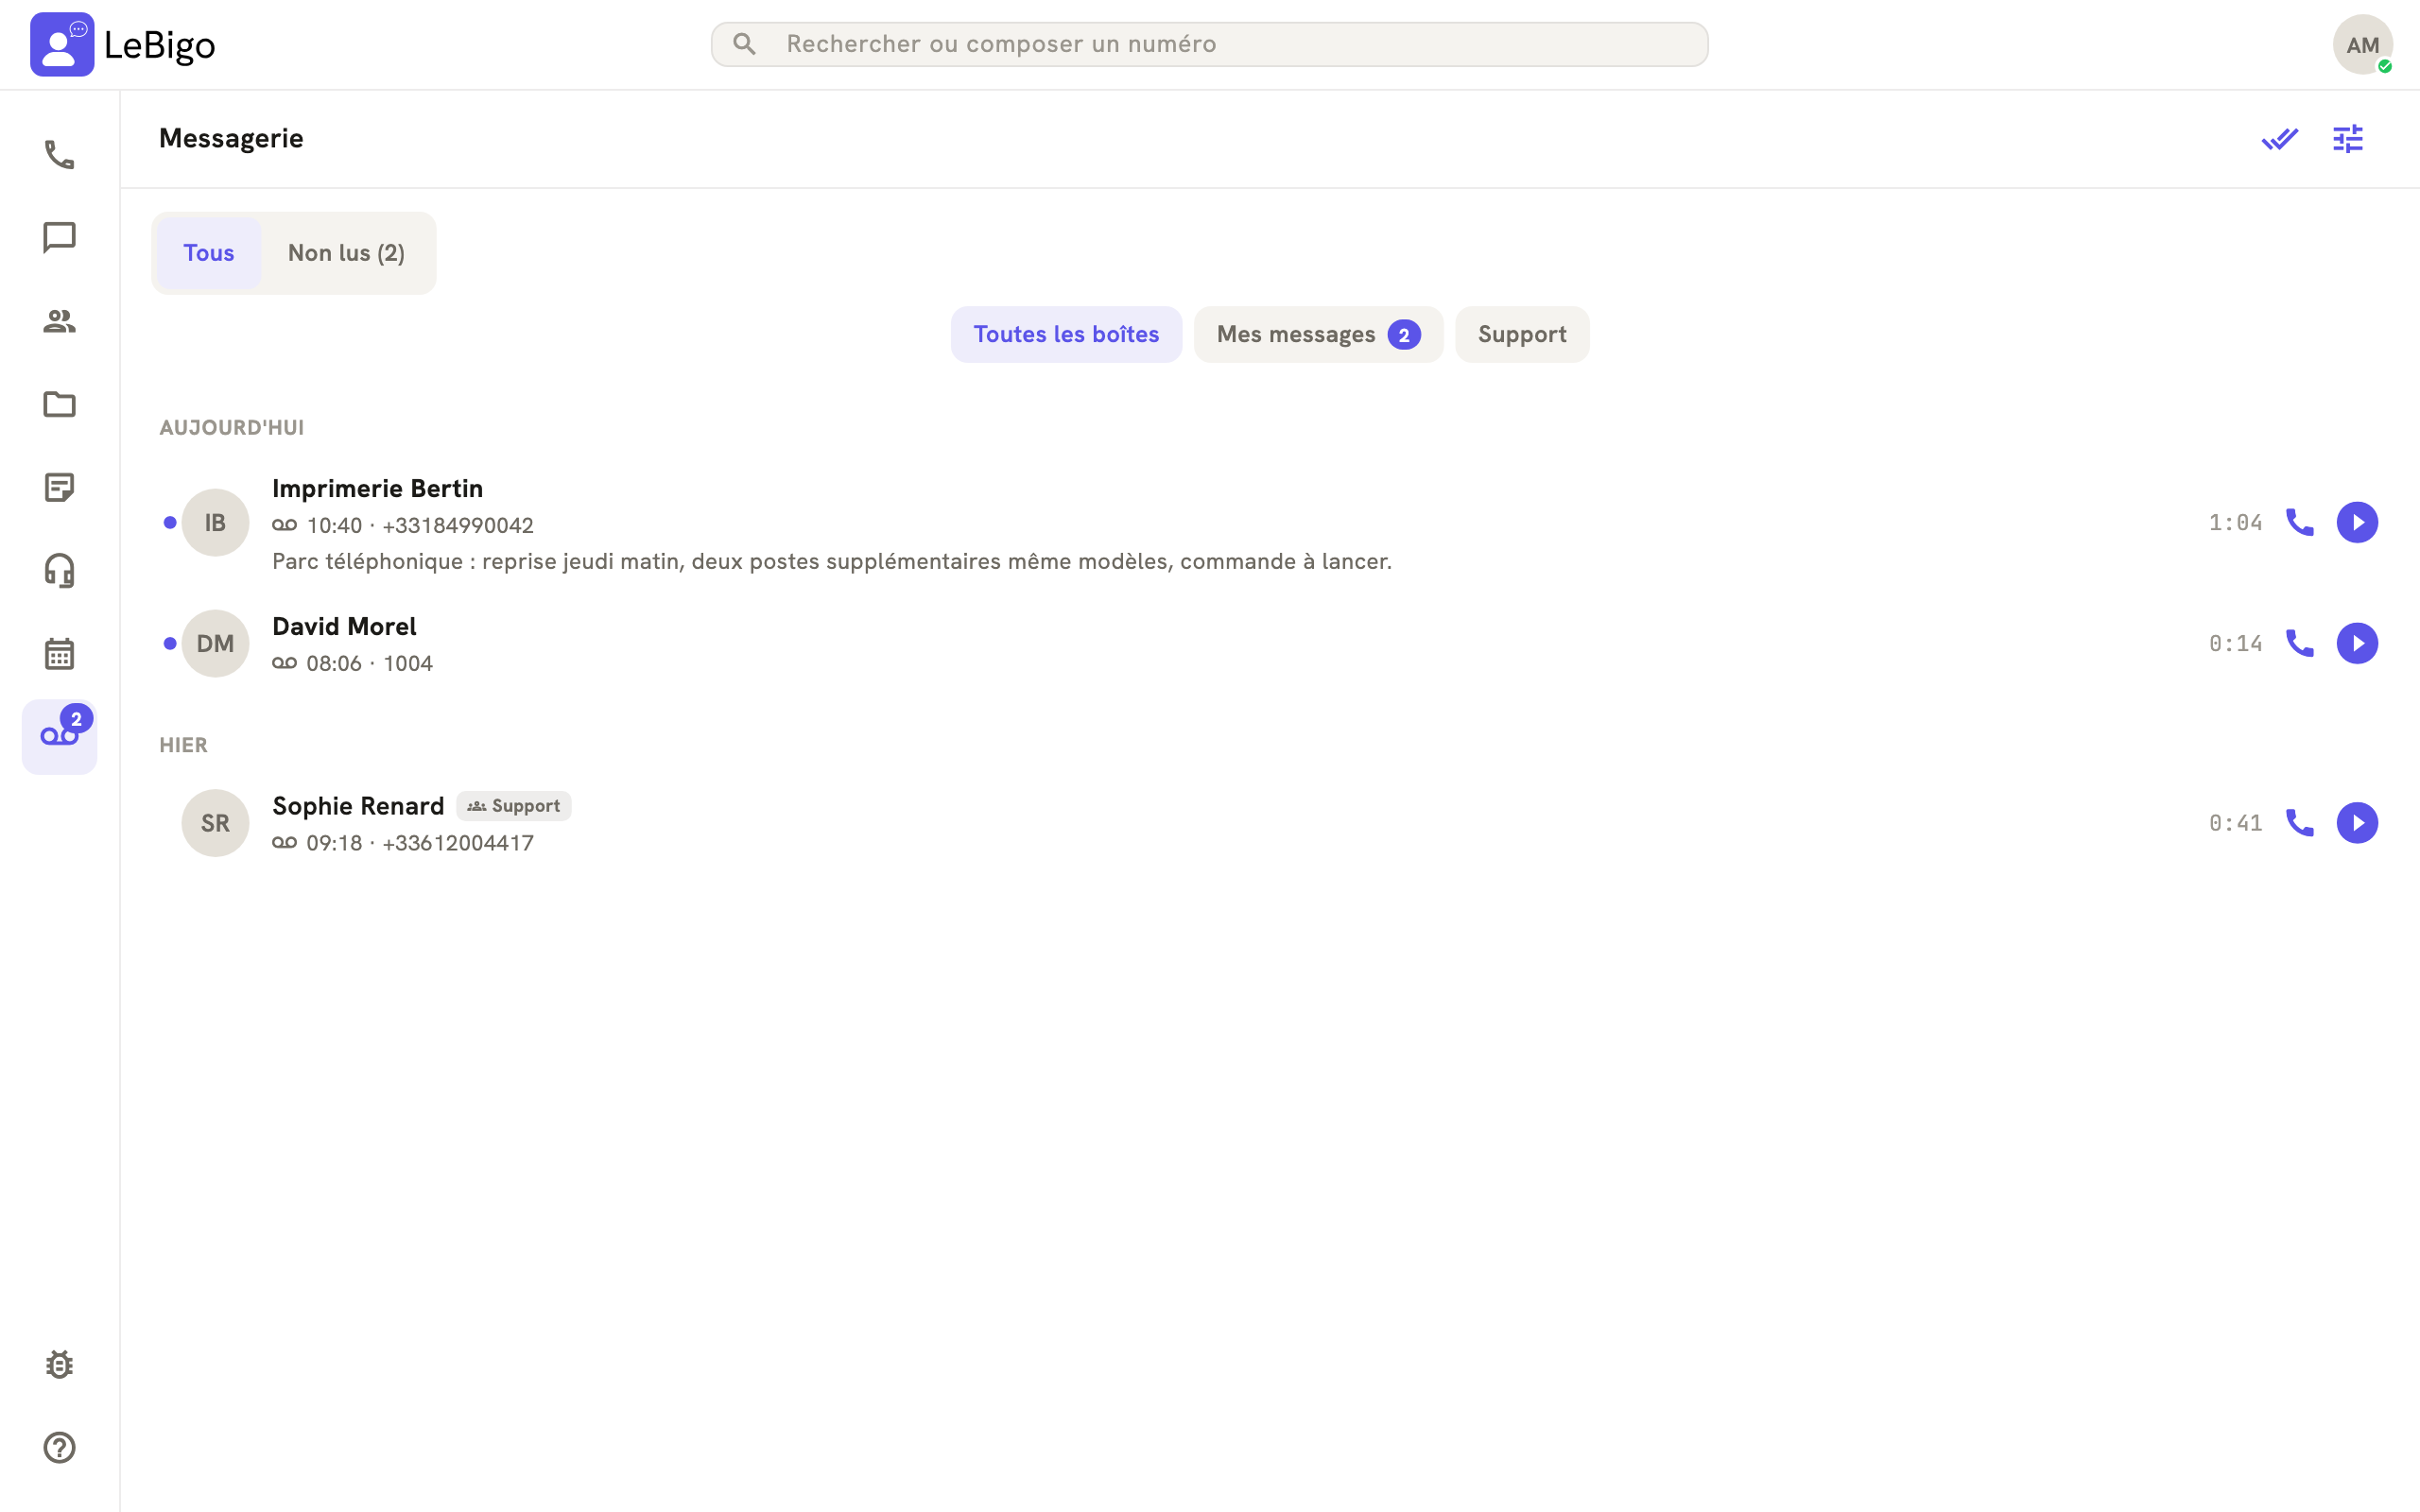Filter by Support mailbox chip

coord(1522,335)
